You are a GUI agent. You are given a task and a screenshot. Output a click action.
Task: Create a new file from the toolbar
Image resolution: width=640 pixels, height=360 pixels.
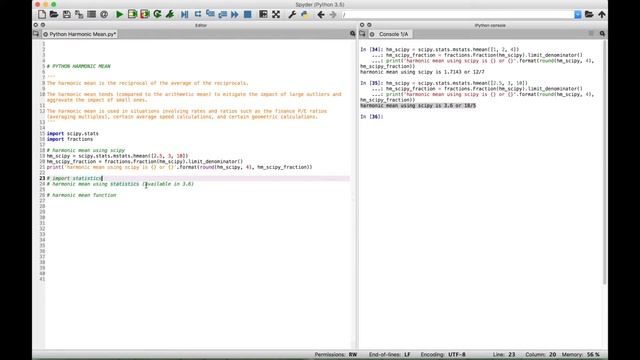(42, 14)
